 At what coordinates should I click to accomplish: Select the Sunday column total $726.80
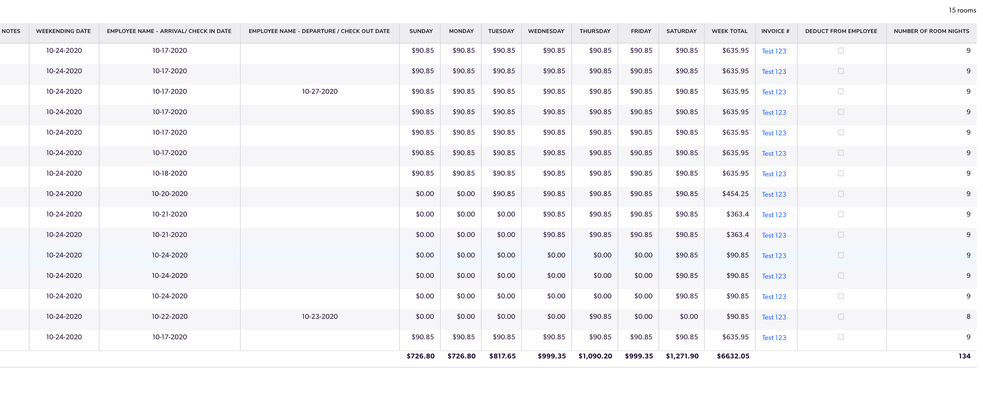[x=420, y=356]
